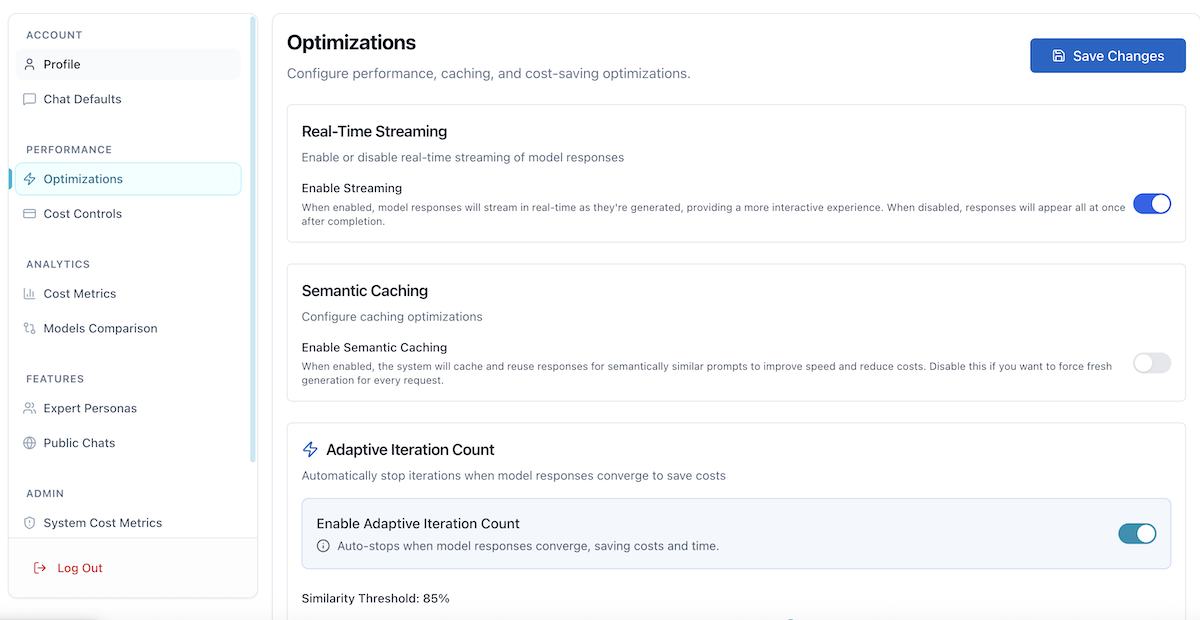Select the Expert Personas people icon
Image resolution: width=1200 pixels, height=620 pixels.
(x=27, y=408)
